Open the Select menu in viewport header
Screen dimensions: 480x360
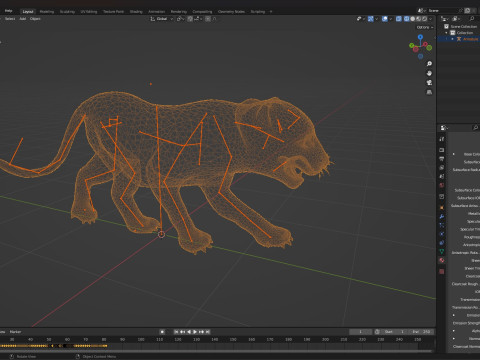click(10, 19)
